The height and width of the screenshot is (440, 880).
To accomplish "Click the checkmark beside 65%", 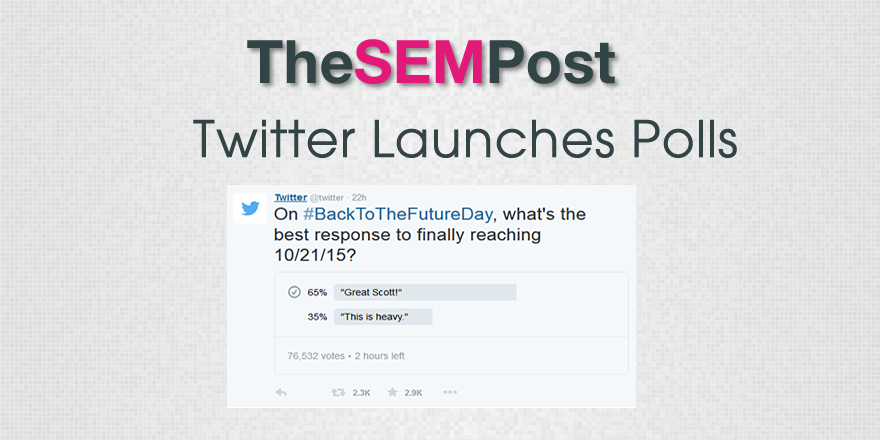I will coord(294,293).
